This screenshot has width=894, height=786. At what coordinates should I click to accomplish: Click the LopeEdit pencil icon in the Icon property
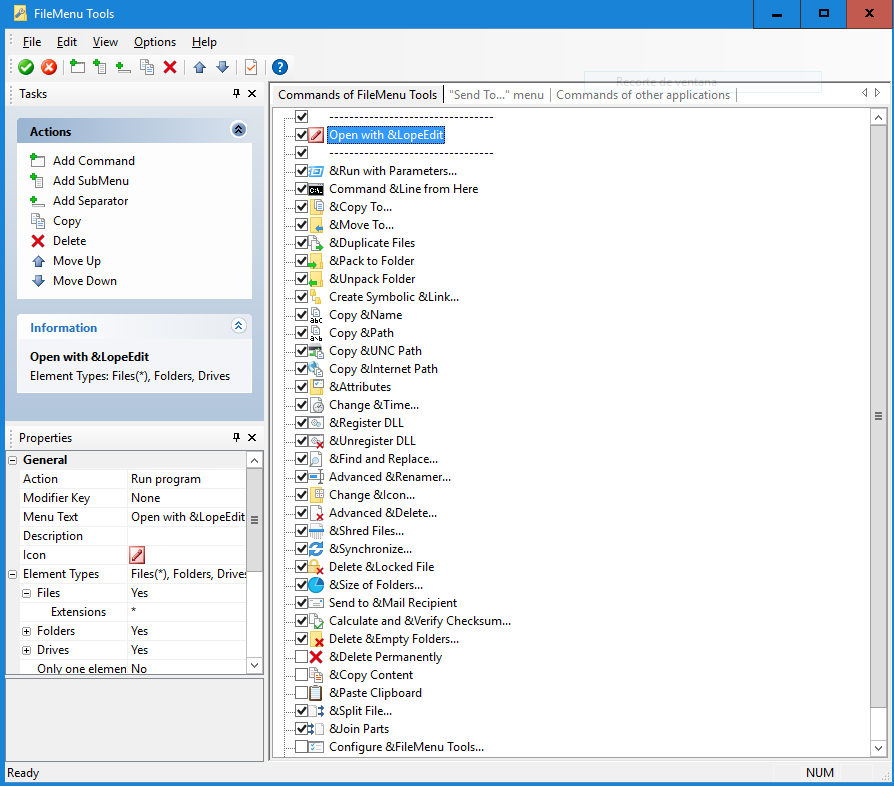pyautogui.click(x=137, y=555)
